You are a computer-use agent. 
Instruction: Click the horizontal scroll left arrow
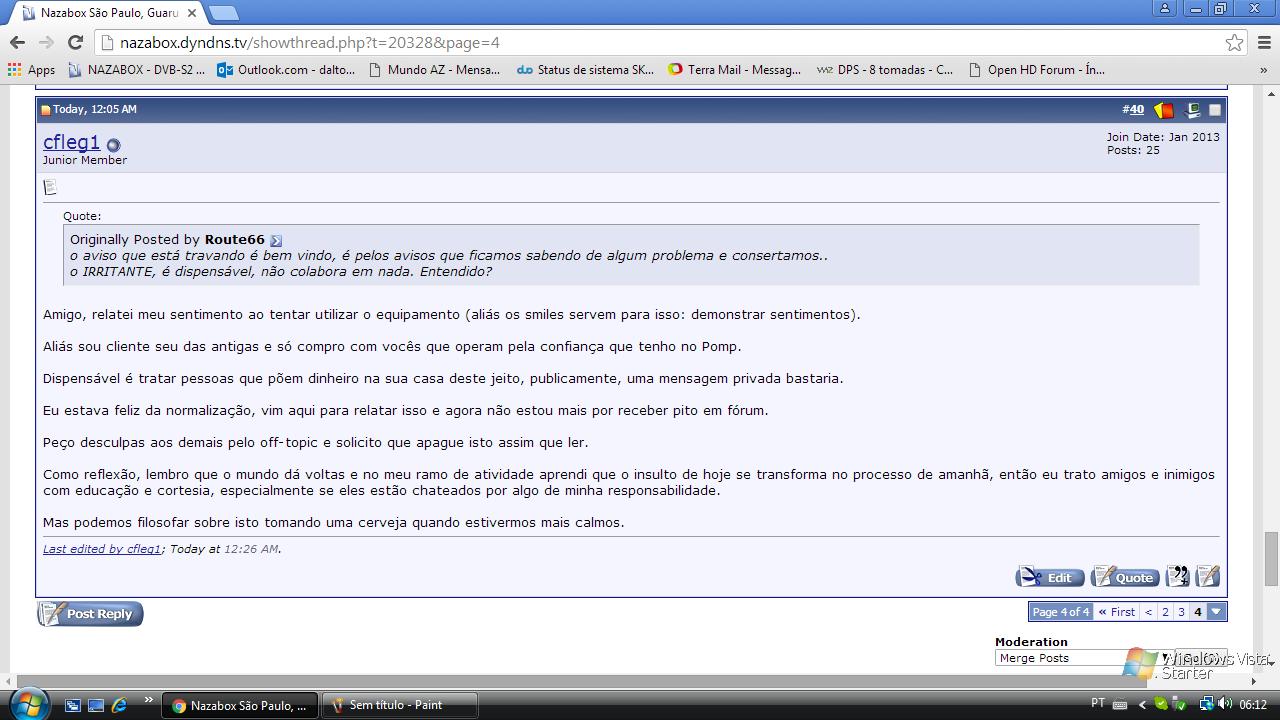pos(8,681)
